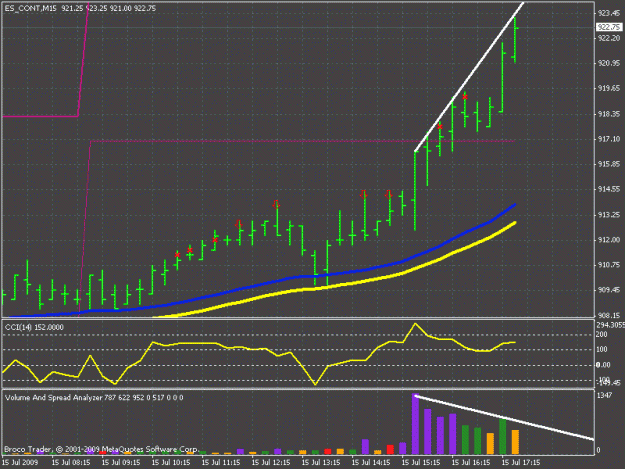Screen dimensions: 625x469
Task: Click the 100 level on the CCI scale
Action: (x=601, y=349)
